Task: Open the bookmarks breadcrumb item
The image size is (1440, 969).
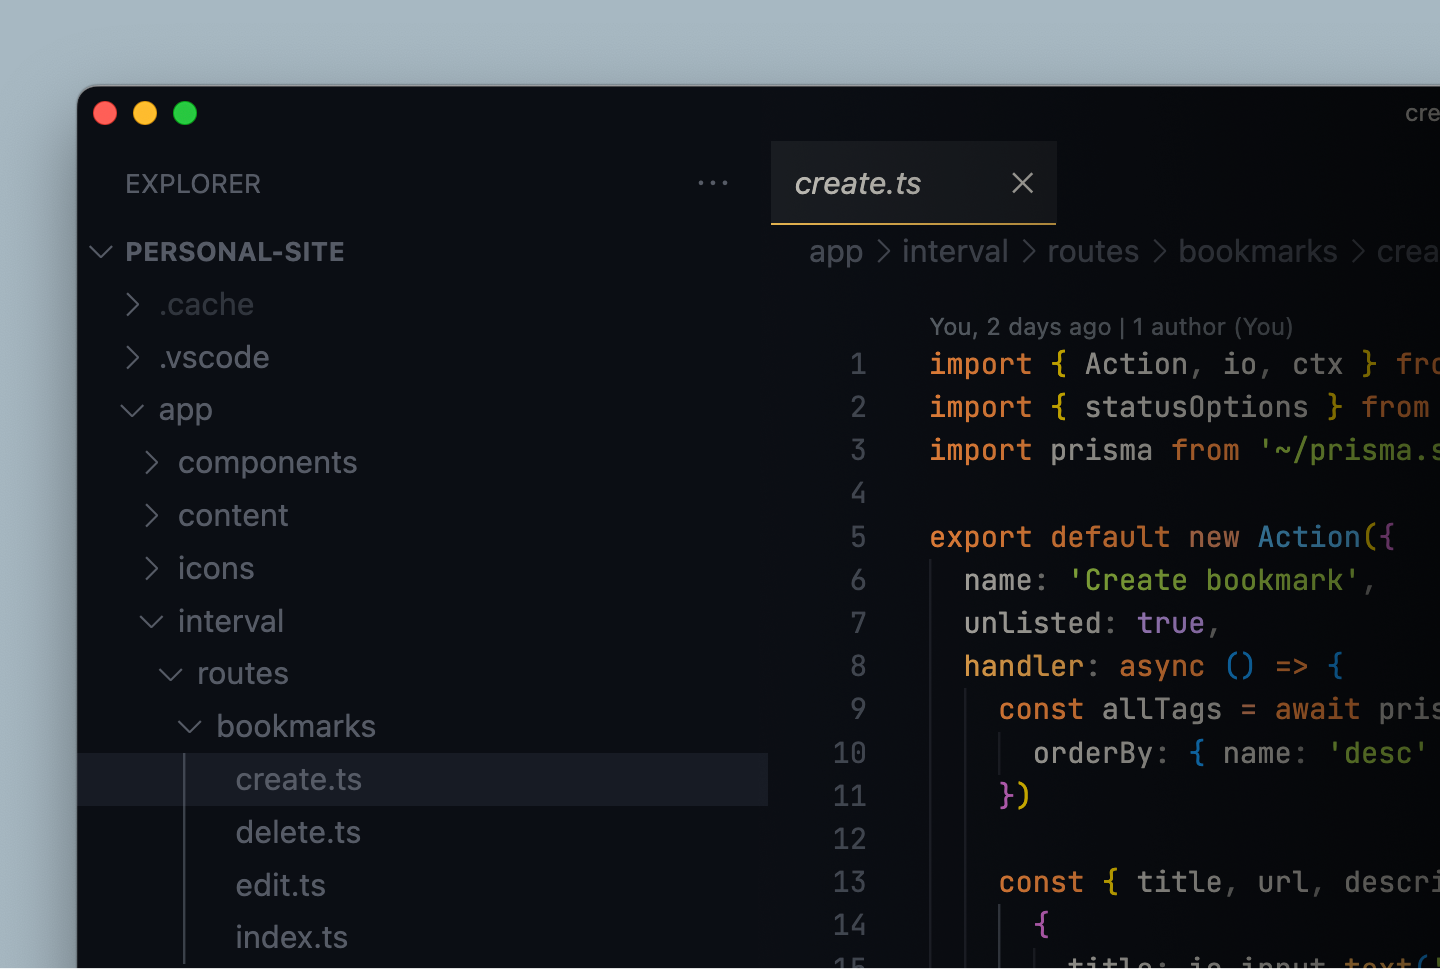Action: click(1258, 251)
